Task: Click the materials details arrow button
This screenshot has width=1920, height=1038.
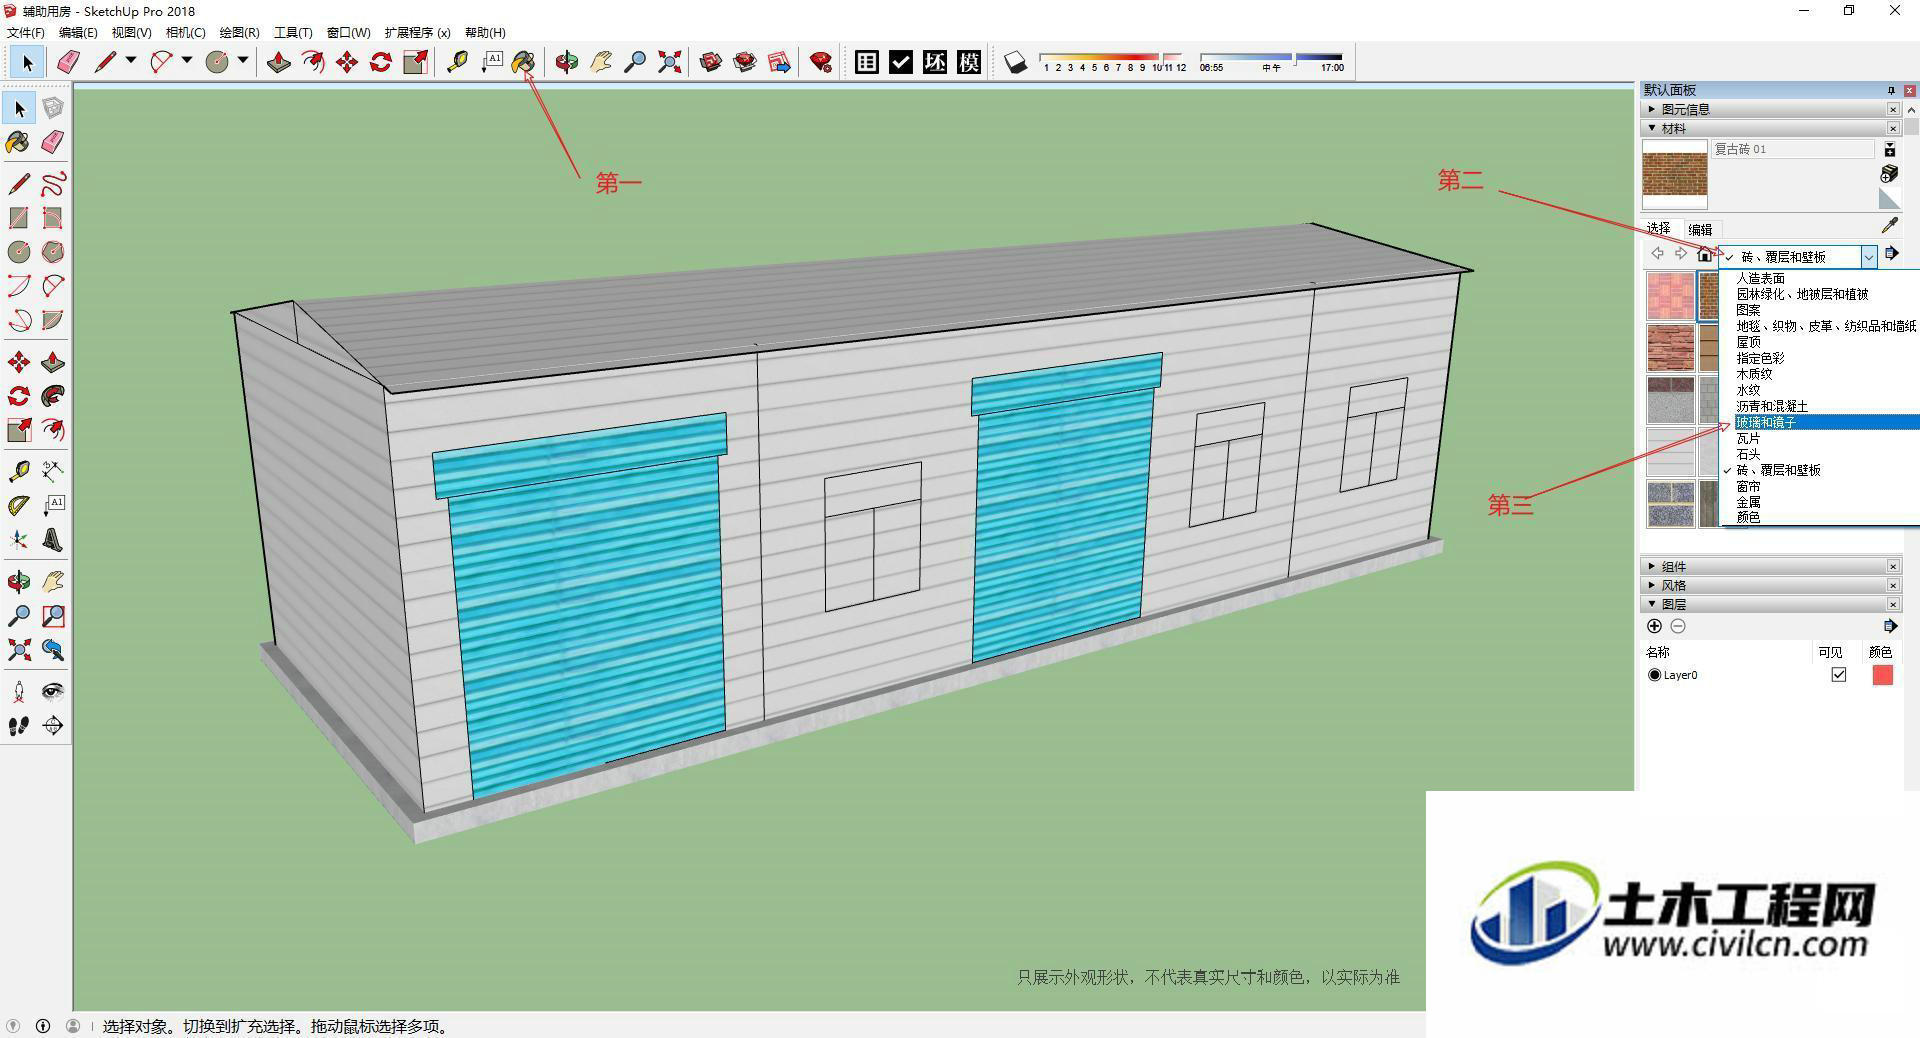Action: [x=1891, y=254]
